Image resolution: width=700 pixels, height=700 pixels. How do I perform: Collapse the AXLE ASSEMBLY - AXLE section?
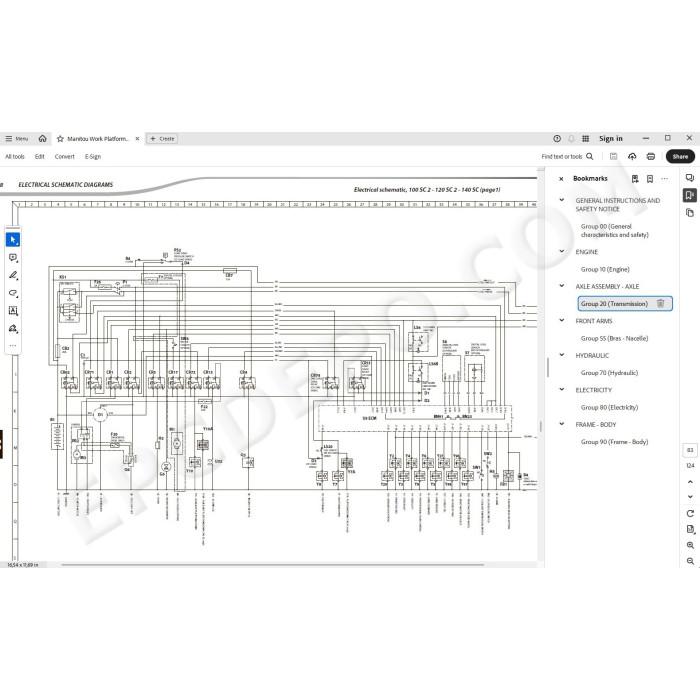pyautogui.click(x=562, y=286)
